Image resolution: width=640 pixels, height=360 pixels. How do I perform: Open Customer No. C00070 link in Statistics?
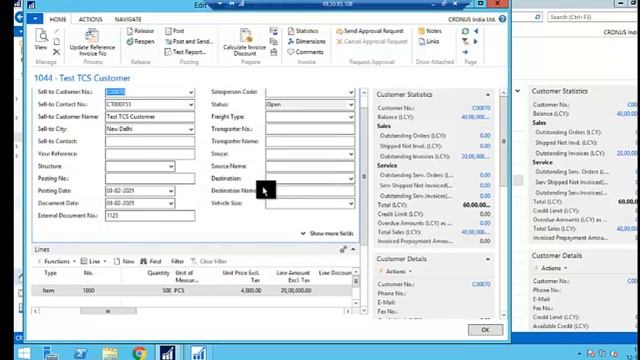point(481,108)
